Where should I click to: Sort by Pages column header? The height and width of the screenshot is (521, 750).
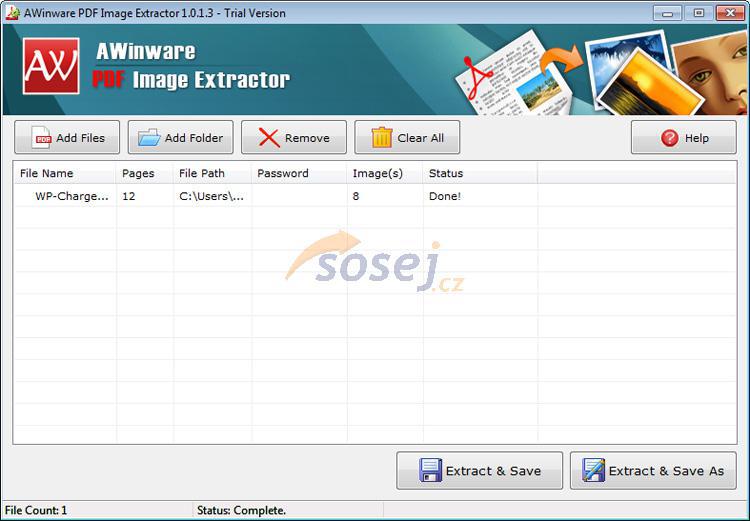[144, 173]
